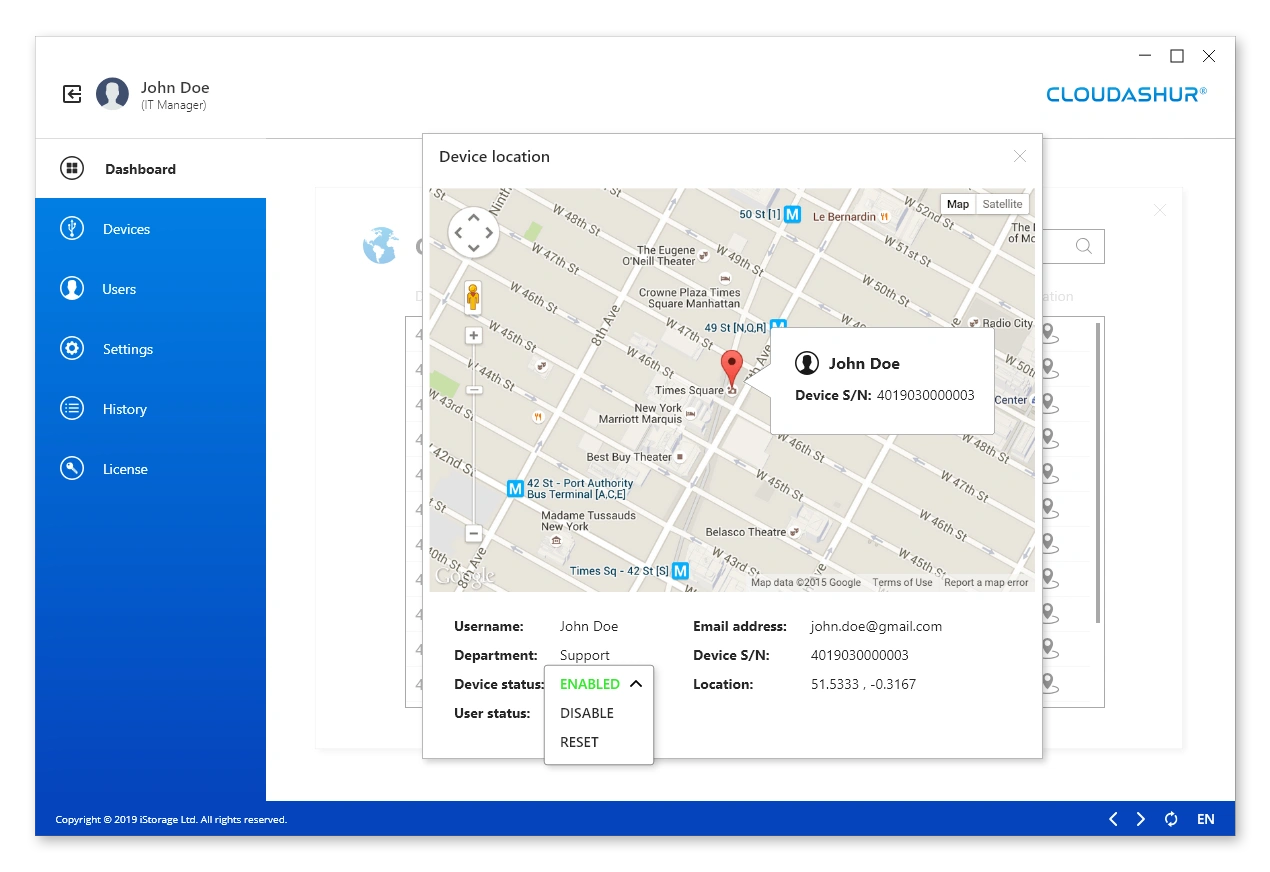
Task: Click the Settings gear icon in sidebar
Action: [72, 349]
